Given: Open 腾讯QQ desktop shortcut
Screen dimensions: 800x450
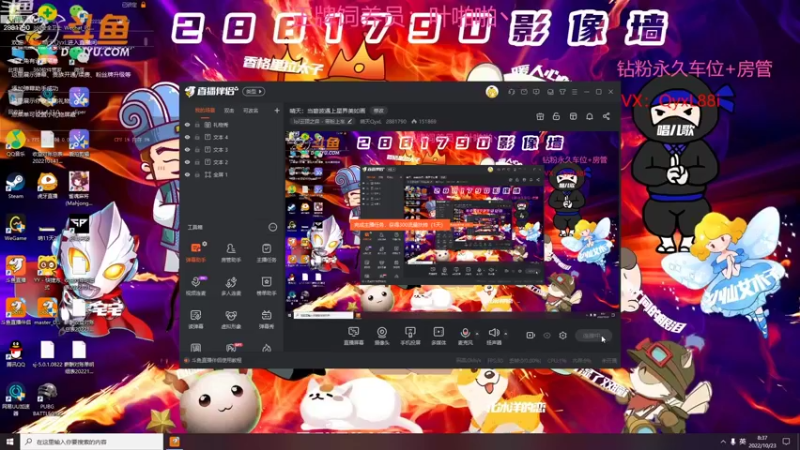Looking at the screenshot, I should coord(15,355).
